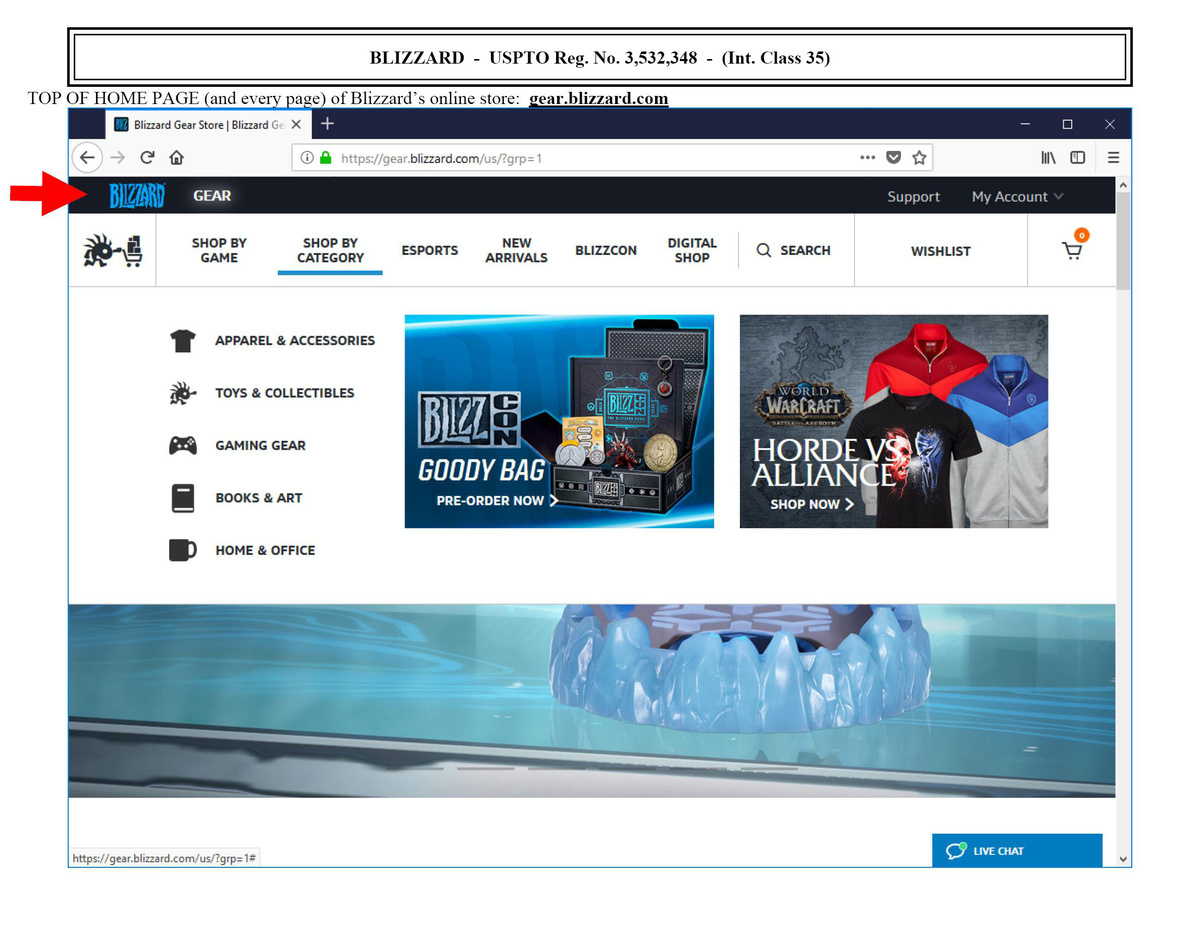Open Firefox hamburger menu
The width and height of the screenshot is (1200, 927).
(x=1112, y=158)
